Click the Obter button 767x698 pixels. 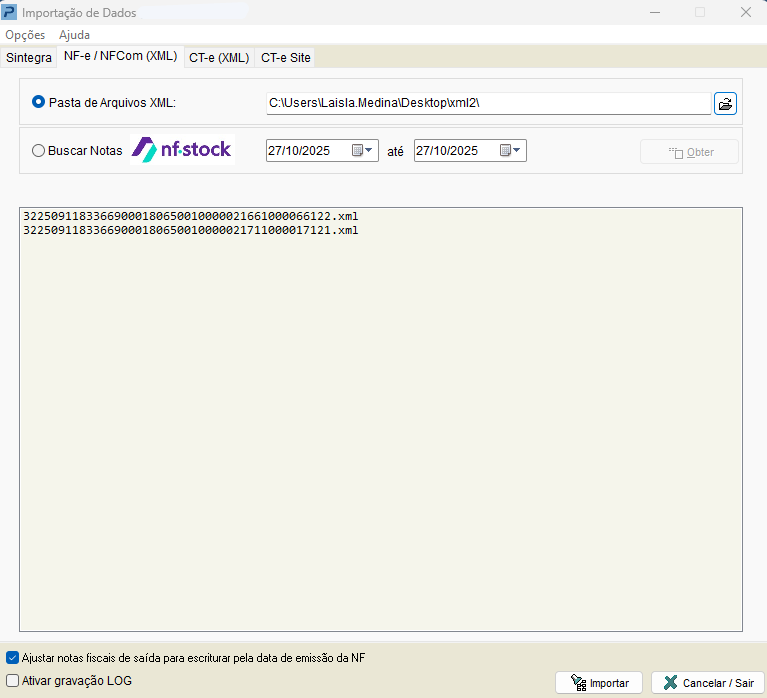(x=690, y=152)
